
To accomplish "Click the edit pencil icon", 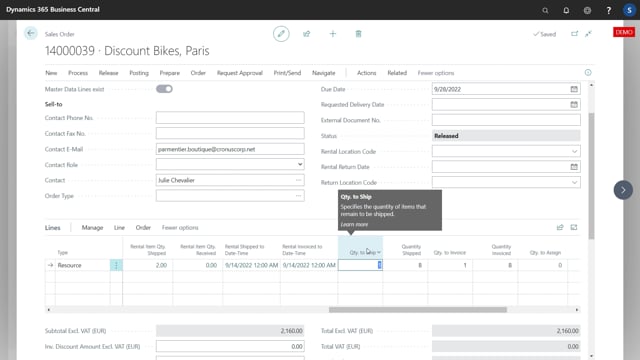I will point(281,34).
